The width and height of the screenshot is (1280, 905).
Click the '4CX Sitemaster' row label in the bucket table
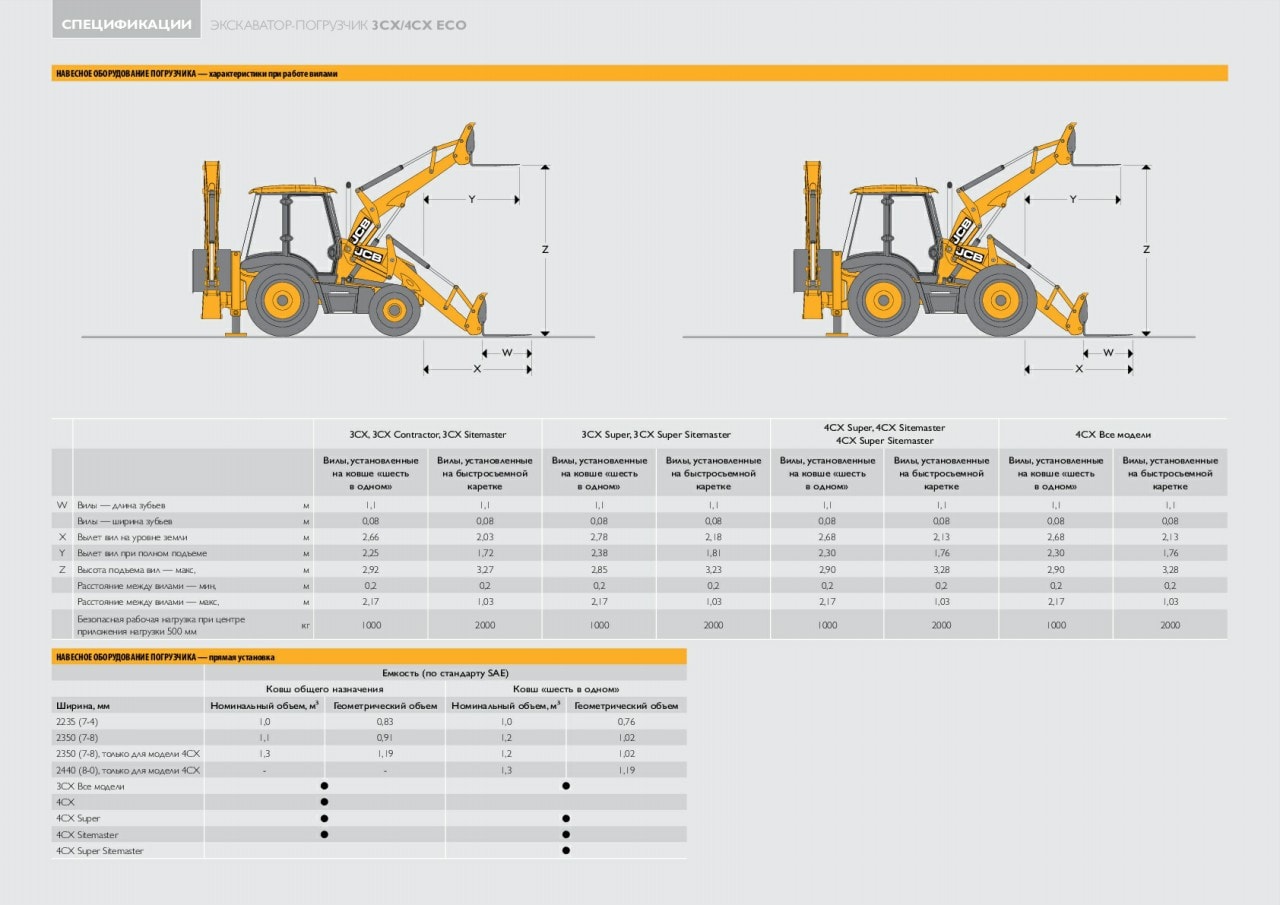pos(87,834)
